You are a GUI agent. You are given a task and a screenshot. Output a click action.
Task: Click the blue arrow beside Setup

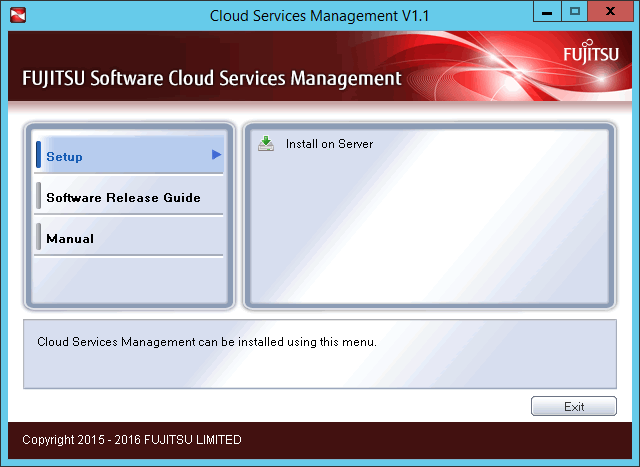pyautogui.click(x=216, y=155)
